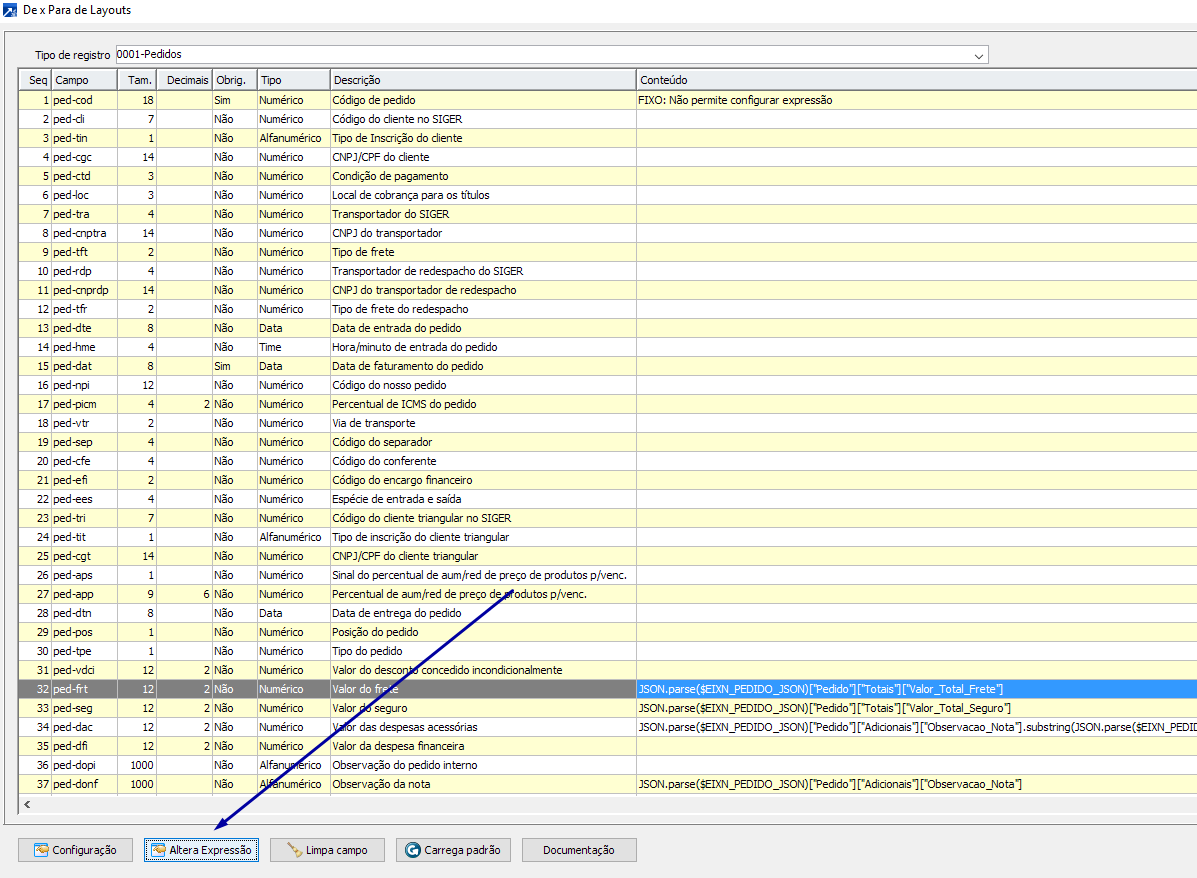The width and height of the screenshot is (1197, 878).
Task: Sort by the Campo column header
Action: (84, 80)
